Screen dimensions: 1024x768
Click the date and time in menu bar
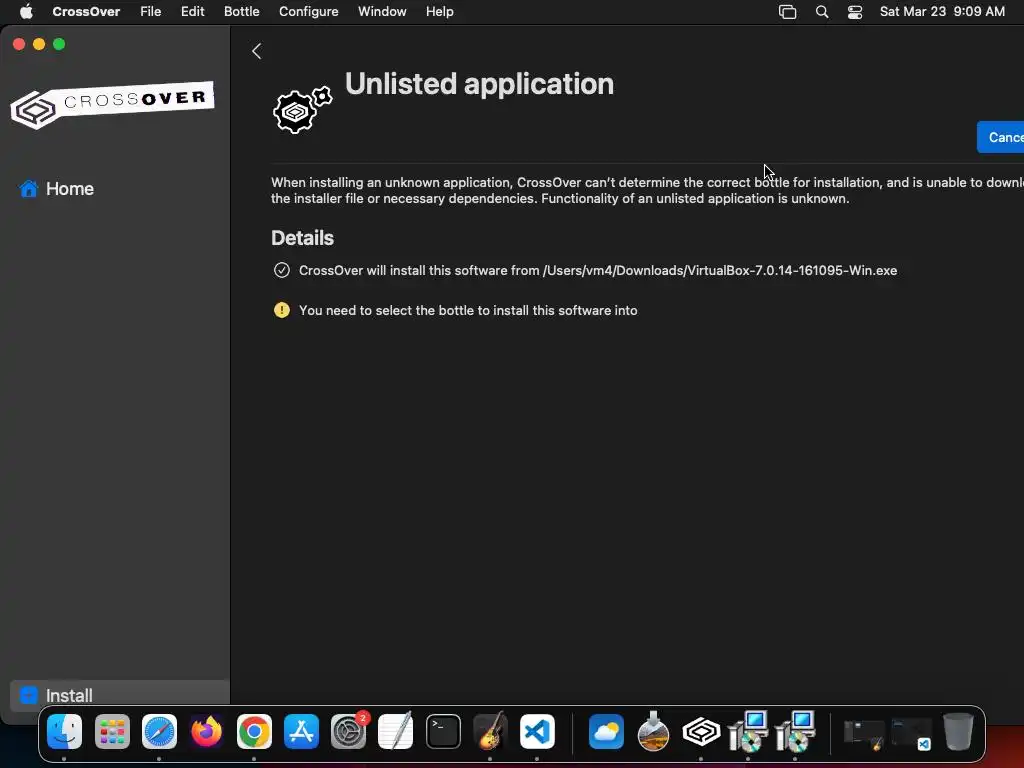point(942,12)
